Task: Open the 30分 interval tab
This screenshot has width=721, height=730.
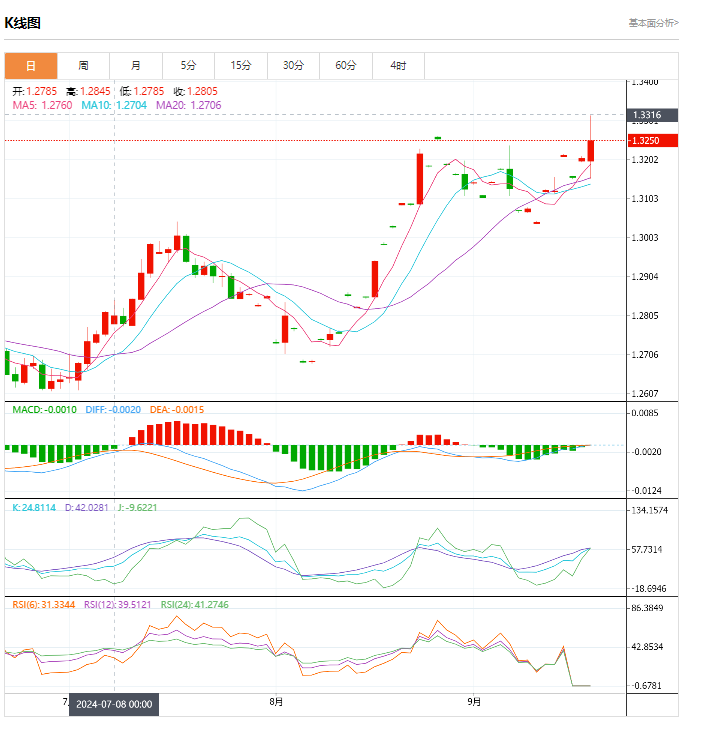Action: pyautogui.click(x=293, y=66)
